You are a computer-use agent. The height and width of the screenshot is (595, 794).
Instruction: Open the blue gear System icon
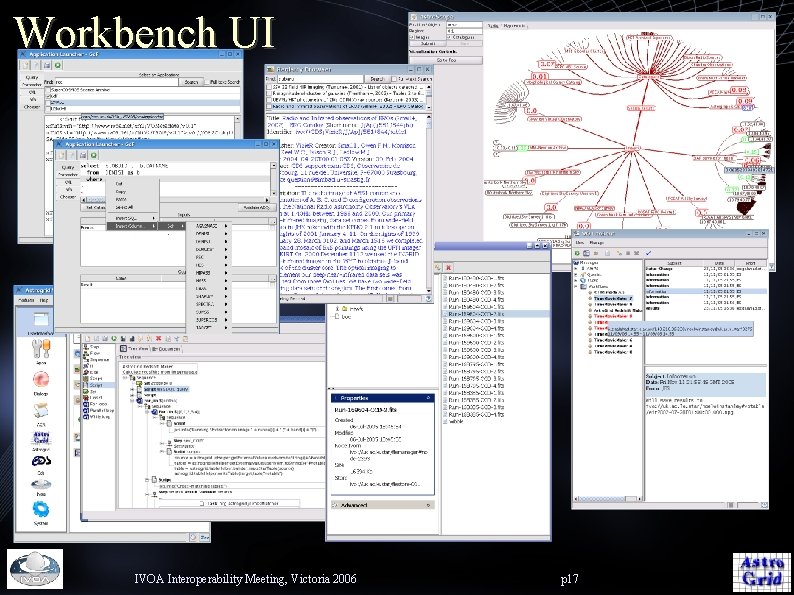click(41, 509)
